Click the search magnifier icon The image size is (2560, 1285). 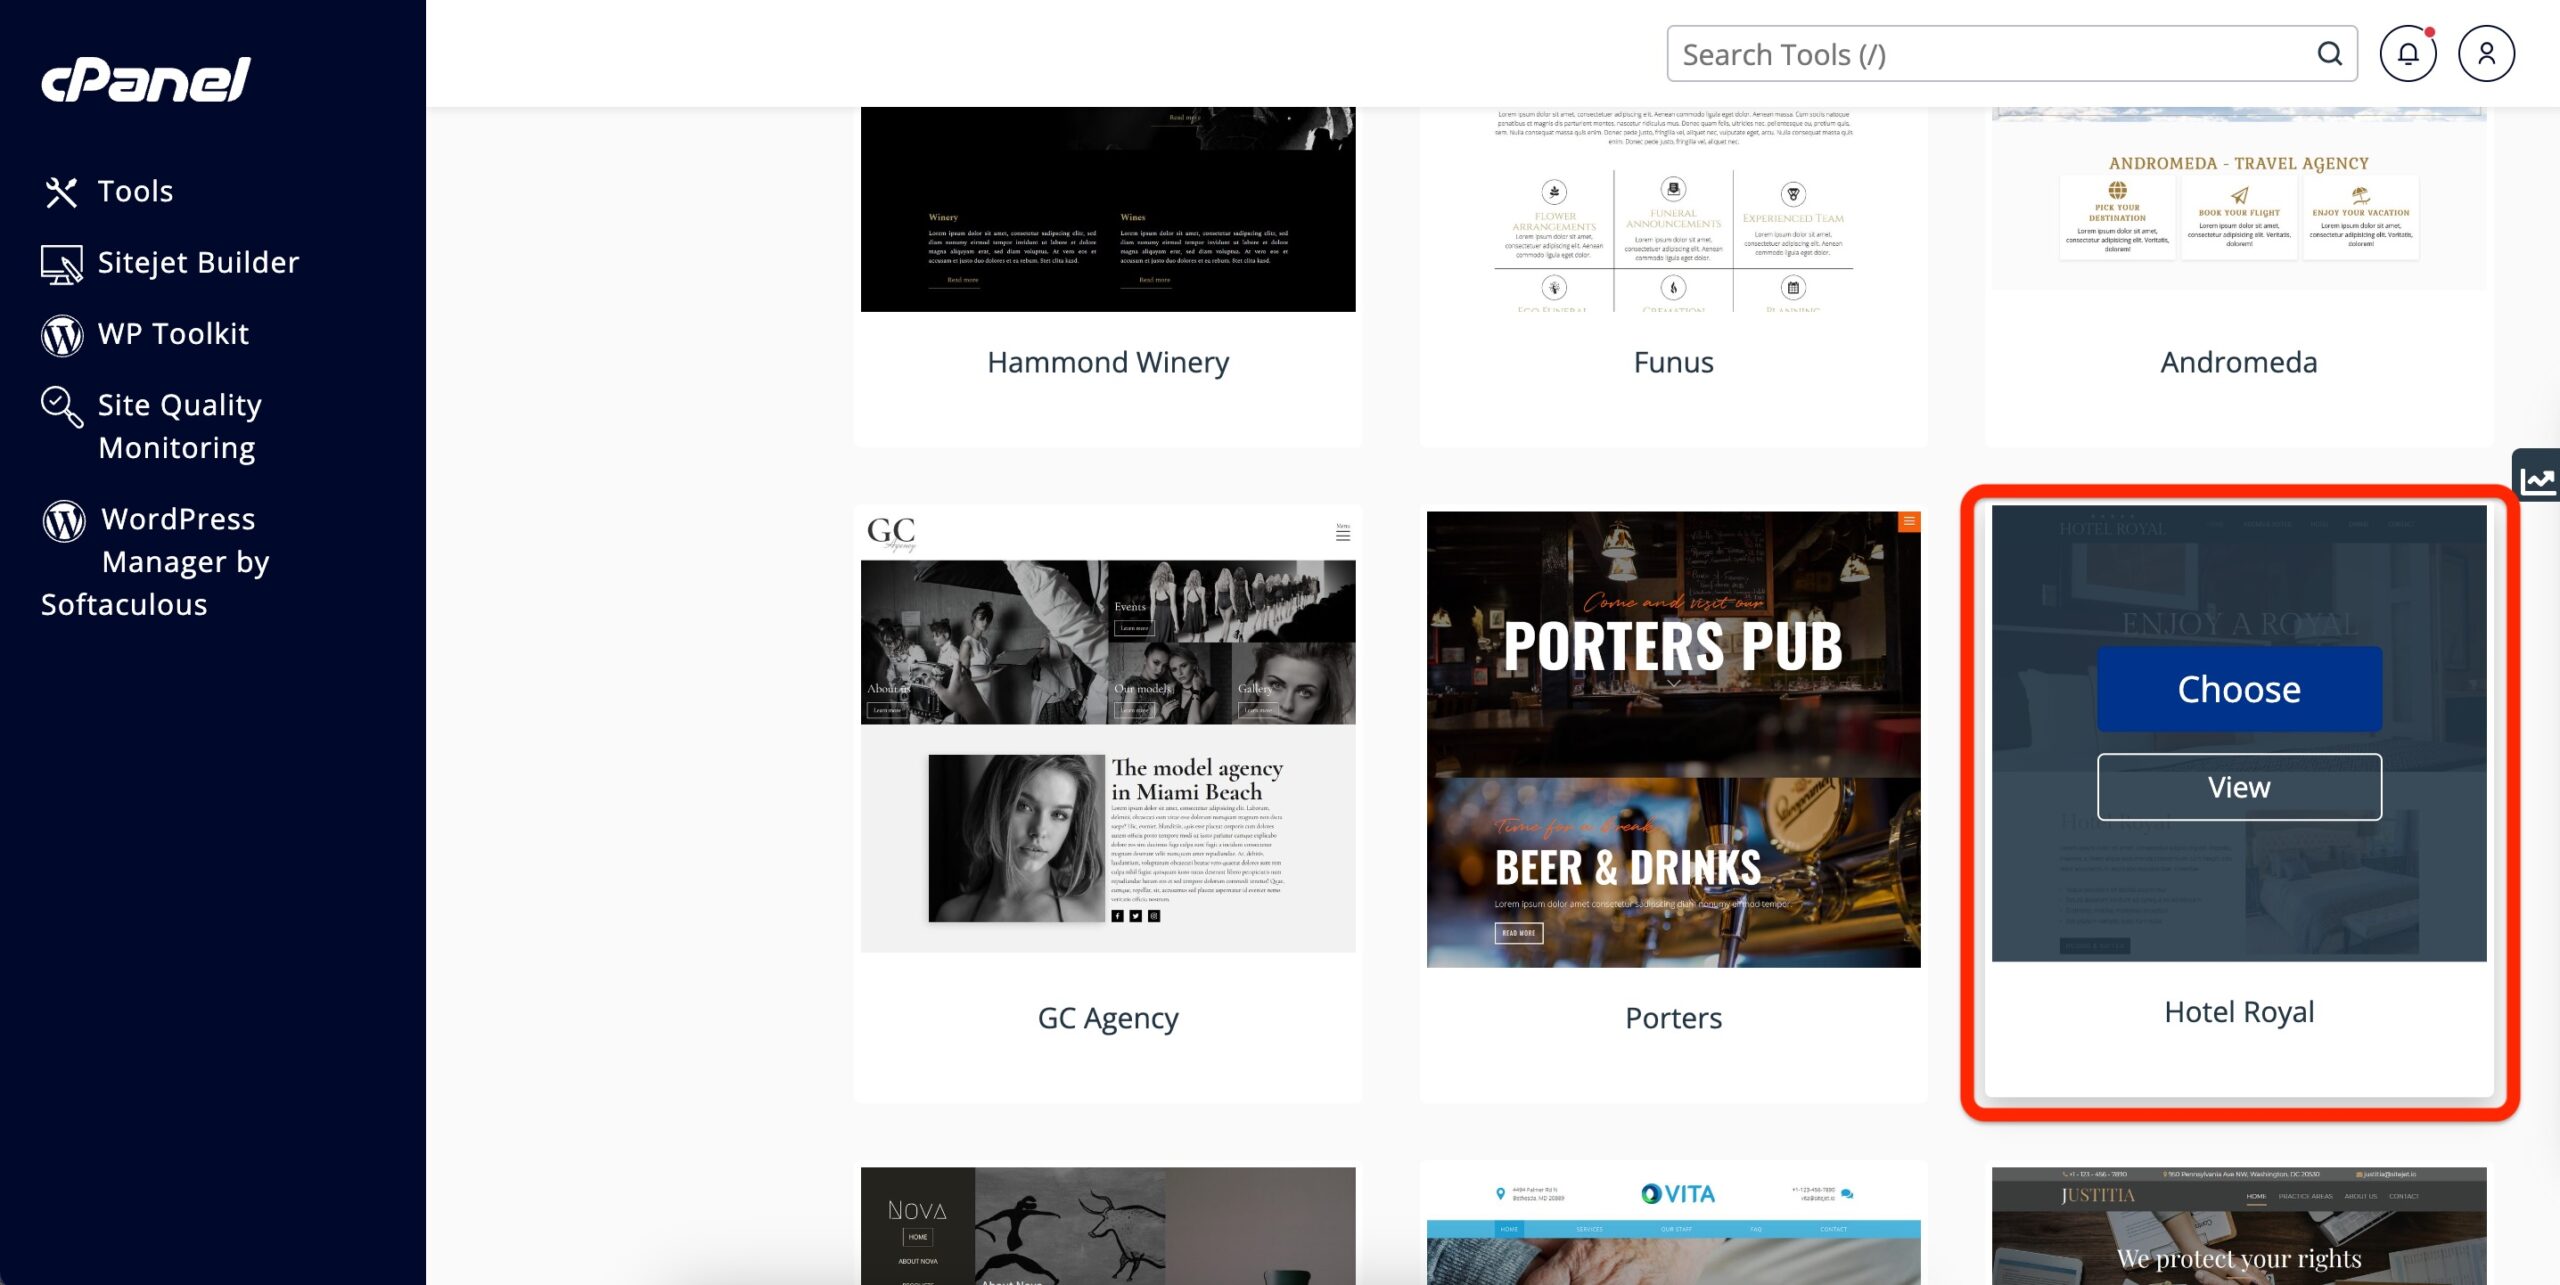point(2330,54)
